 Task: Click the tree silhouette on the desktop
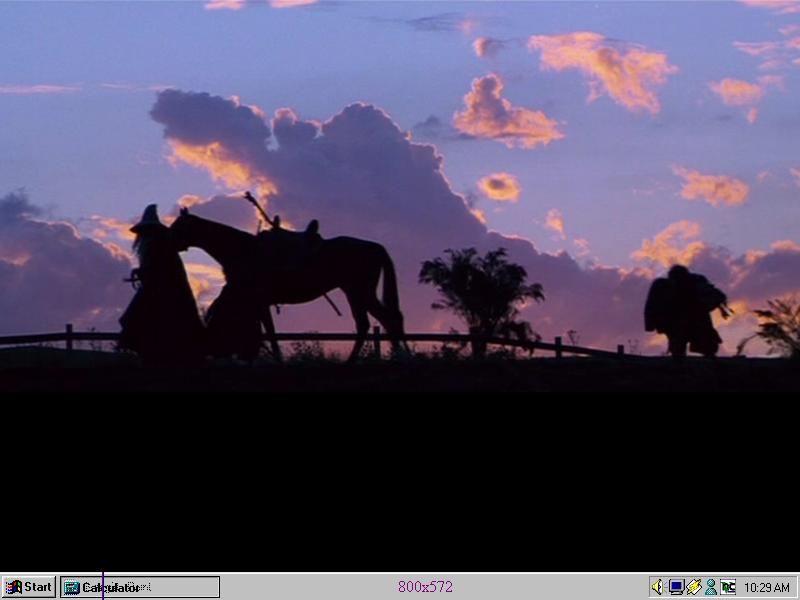482,290
